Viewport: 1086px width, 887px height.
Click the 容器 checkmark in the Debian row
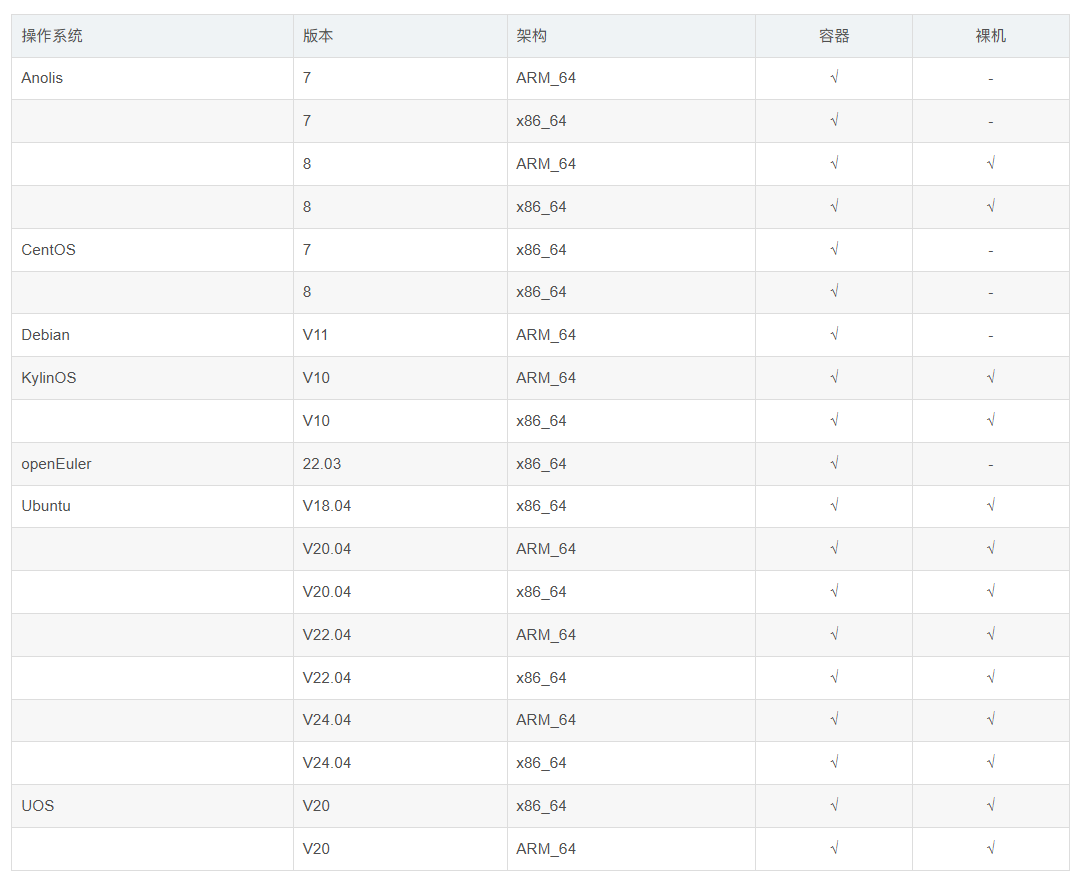(833, 335)
